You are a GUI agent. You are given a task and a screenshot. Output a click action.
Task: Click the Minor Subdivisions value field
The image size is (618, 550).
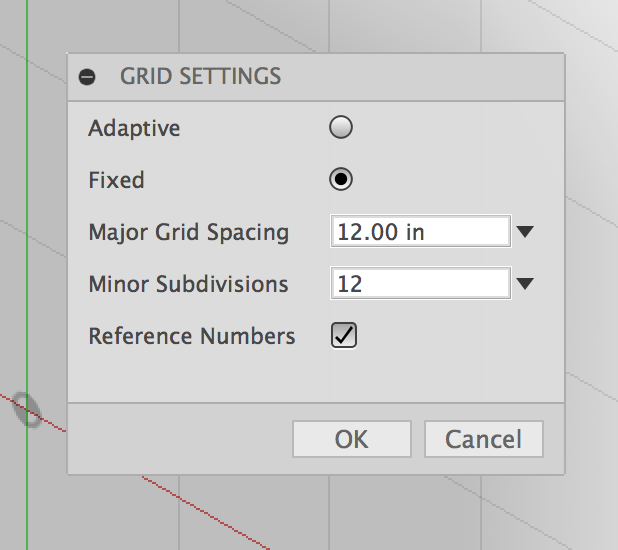coord(420,284)
